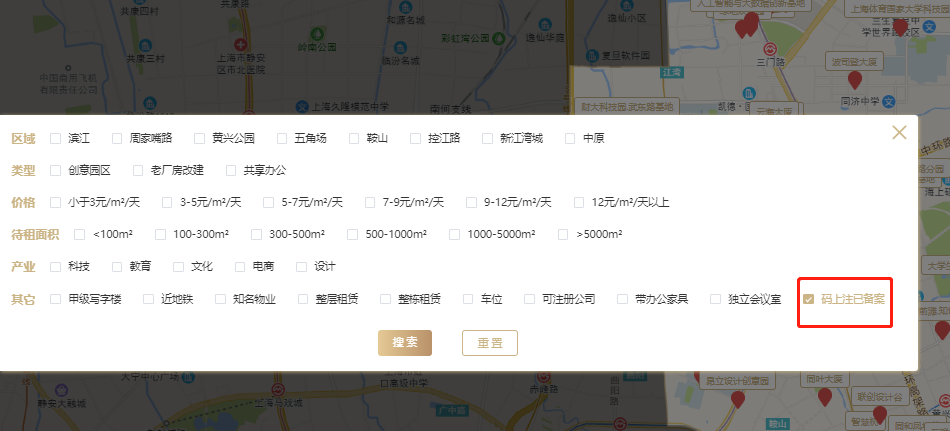This screenshot has width=950, height=431.
Task: Enable the 近地铁 filter
Action: pos(148,299)
